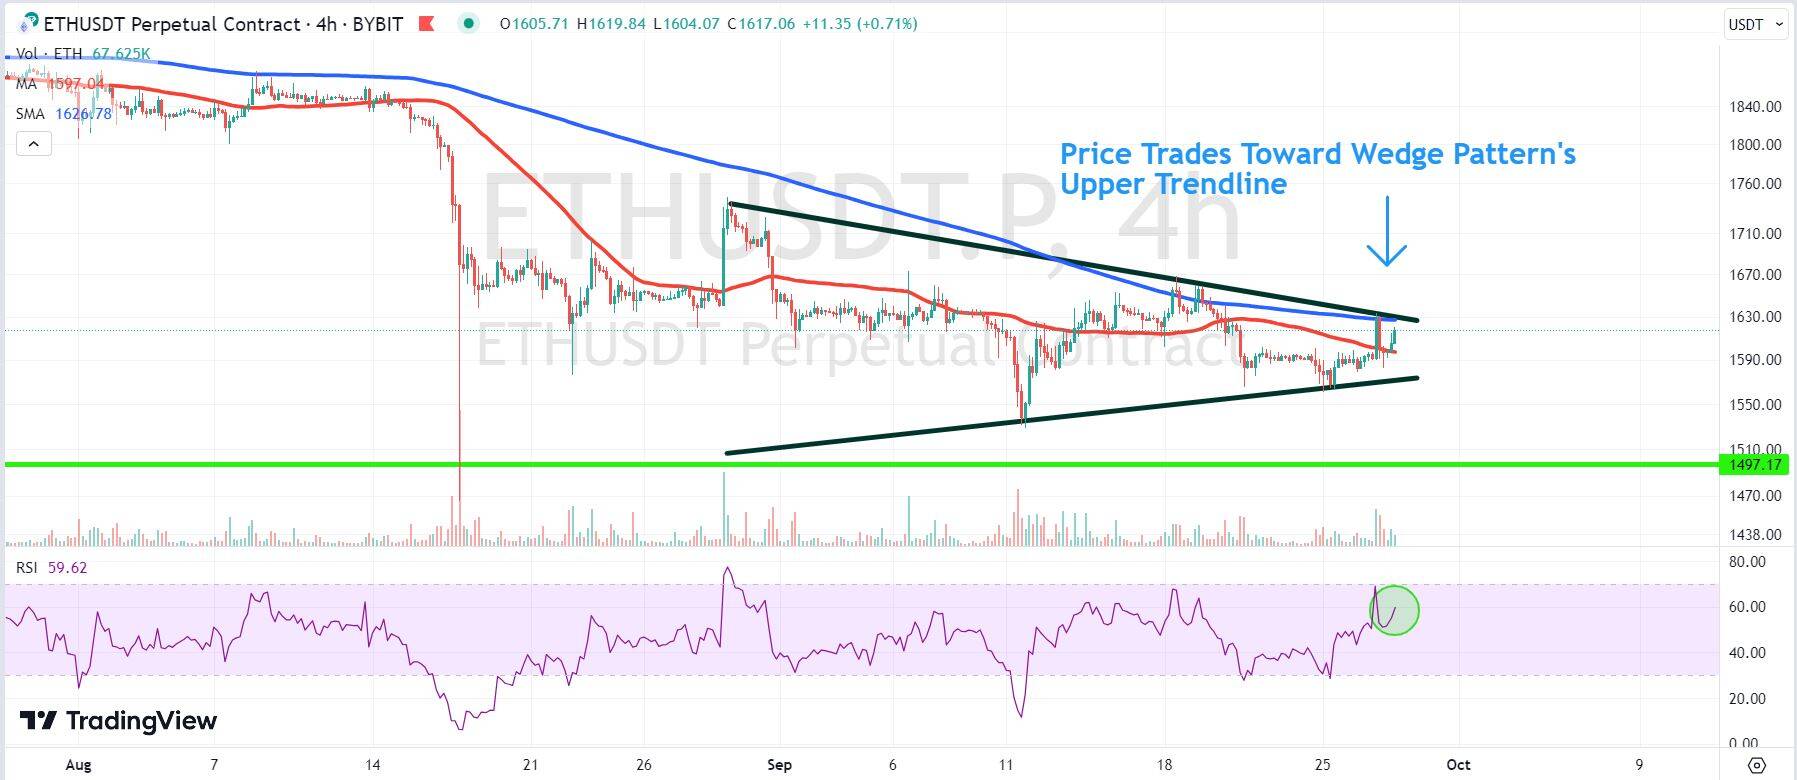Click the TradingView logo link
1797x780 pixels.
118,720
